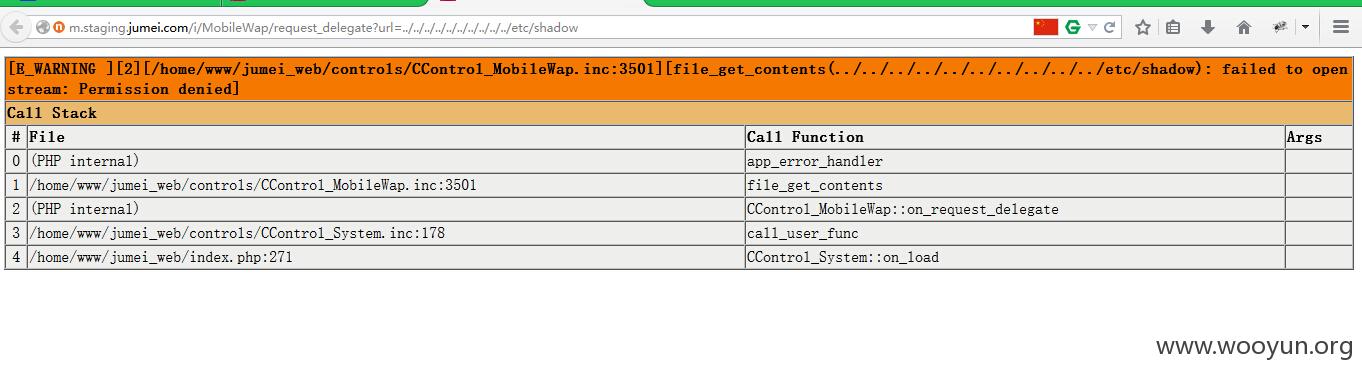
Task: Click the Call Stack header row
Action: pyautogui.click(x=679, y=113)
